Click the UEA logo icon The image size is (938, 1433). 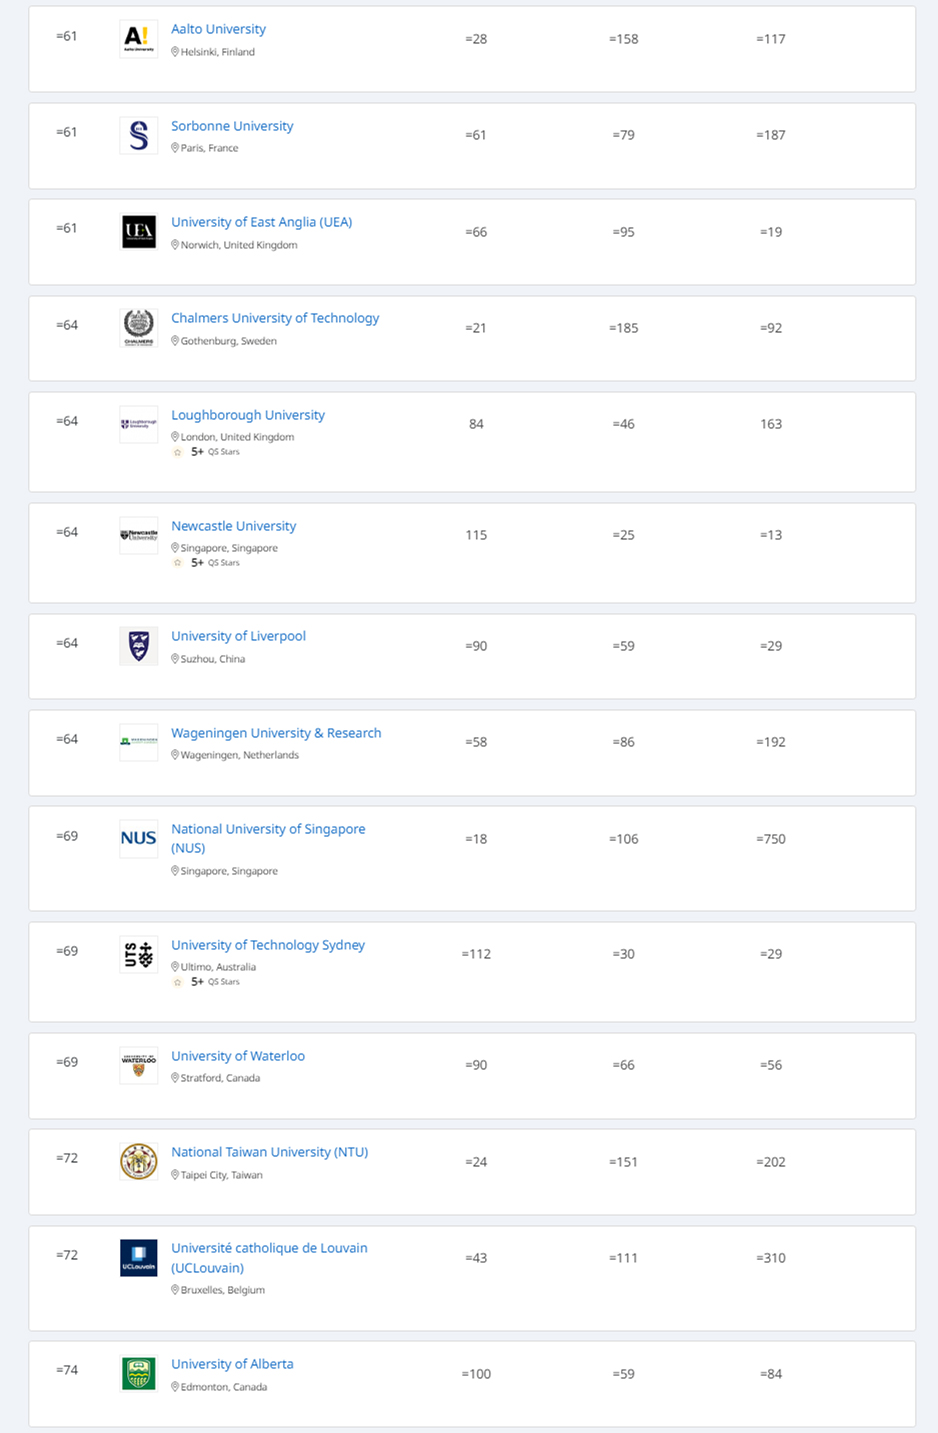[x=138, y=232]
